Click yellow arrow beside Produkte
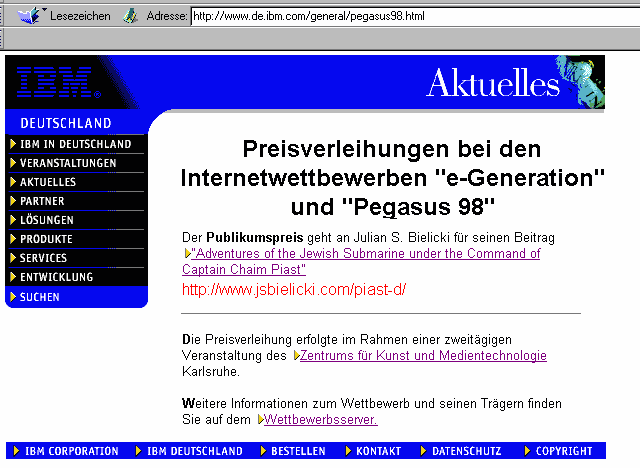This screenshot has height=468, width=640. tap(13, 239)
